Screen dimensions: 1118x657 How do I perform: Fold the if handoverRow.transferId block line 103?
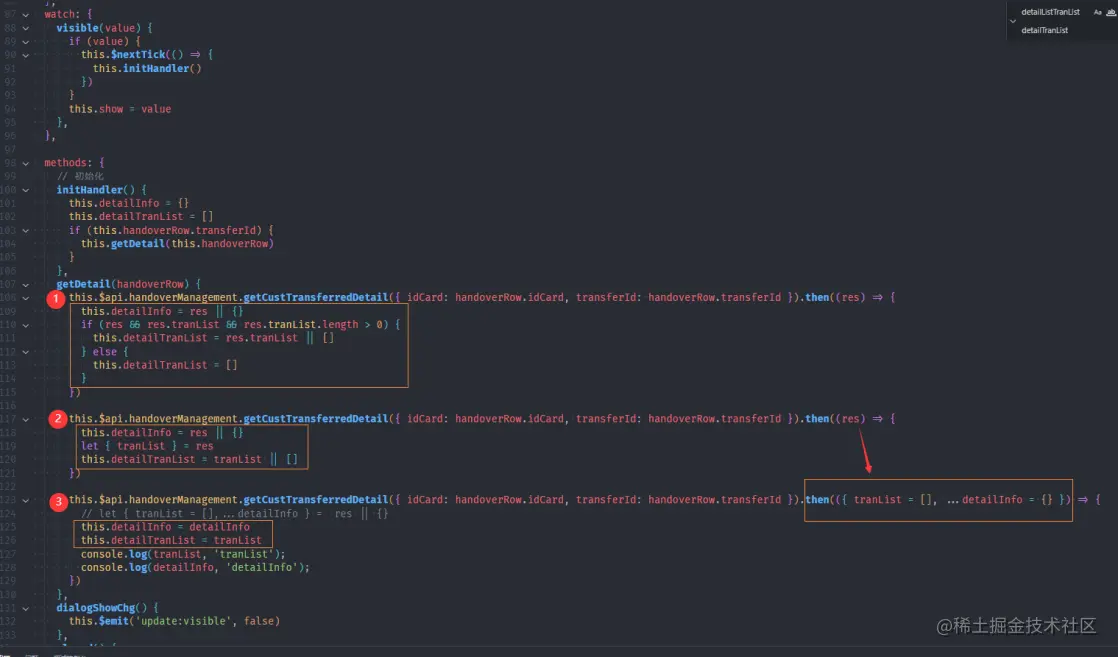tap(26, 230)
